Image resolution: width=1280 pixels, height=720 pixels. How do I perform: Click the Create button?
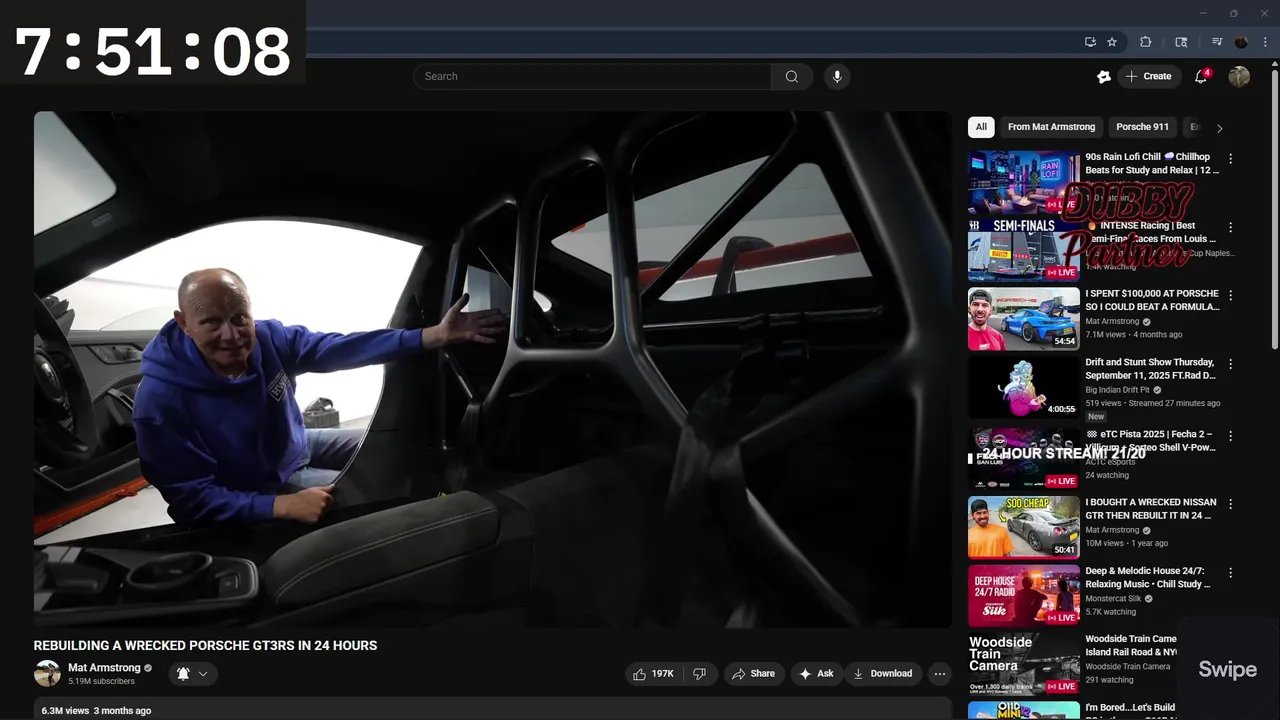1148,76
